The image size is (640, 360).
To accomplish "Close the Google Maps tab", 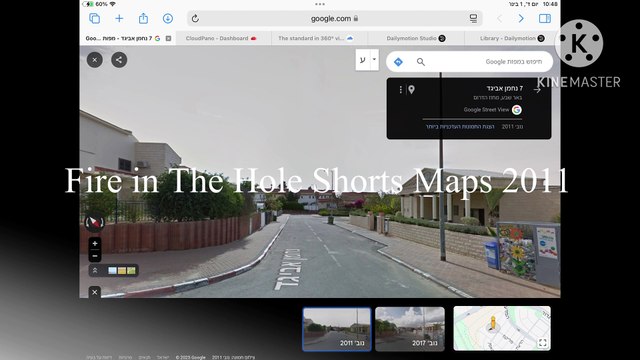I will tap(168, 38).
